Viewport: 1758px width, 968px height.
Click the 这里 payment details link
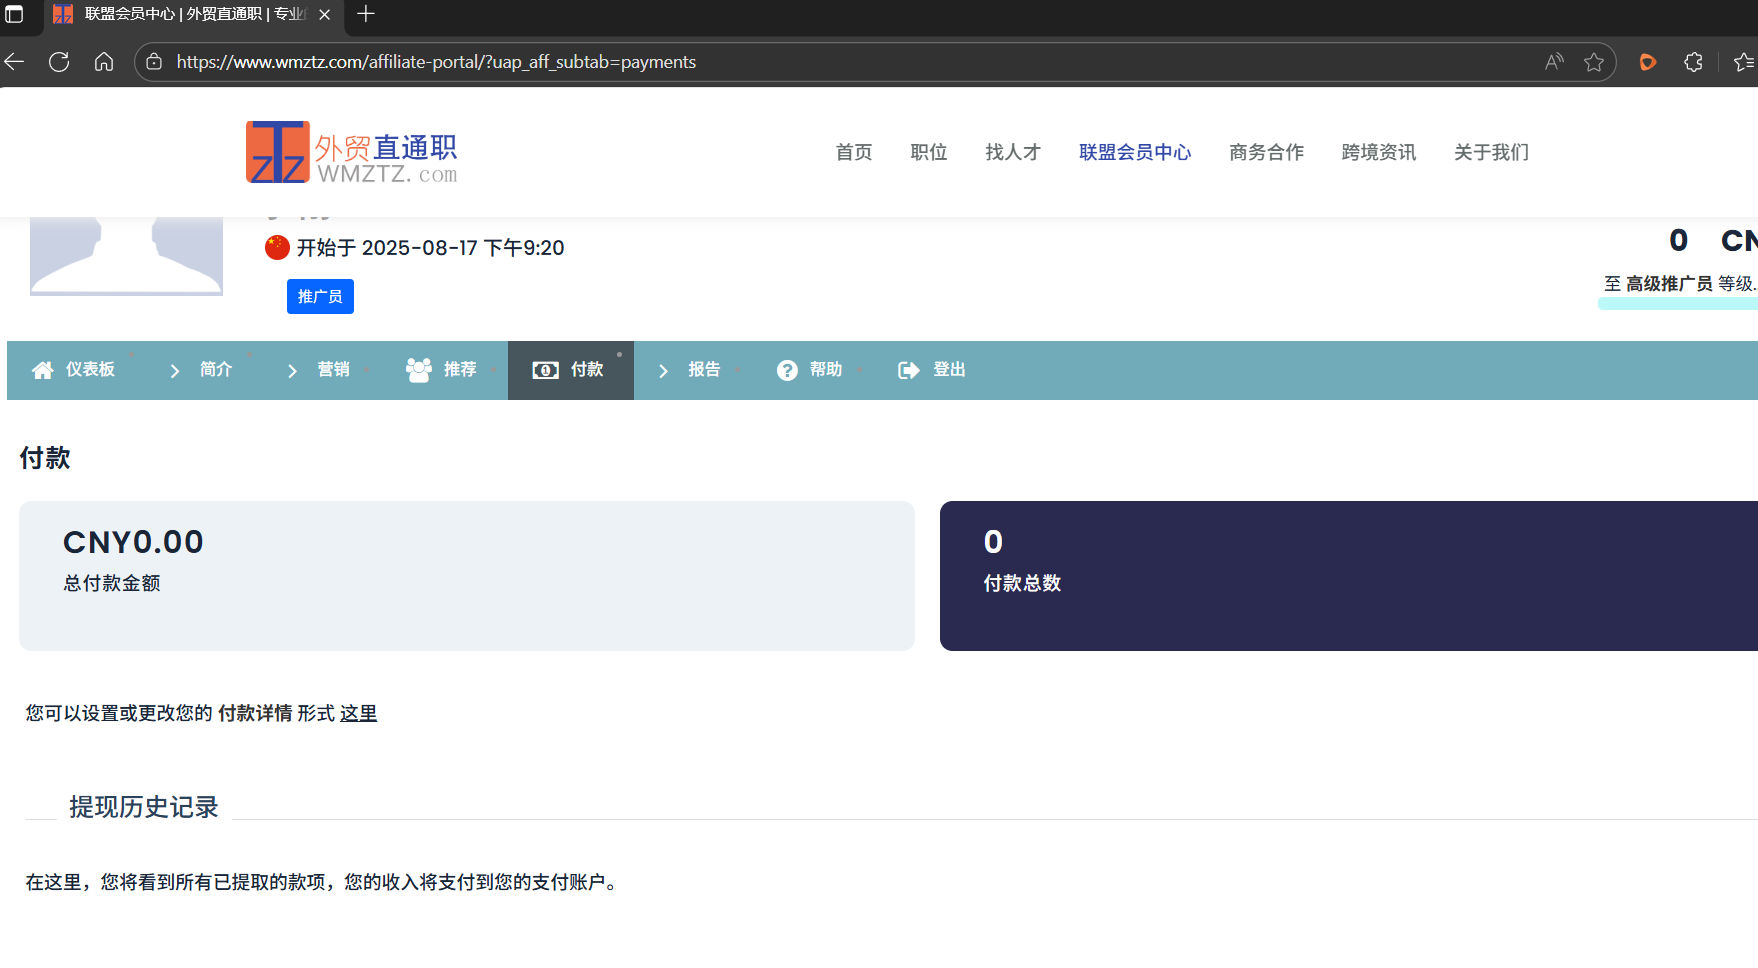(x=357, y=713)
